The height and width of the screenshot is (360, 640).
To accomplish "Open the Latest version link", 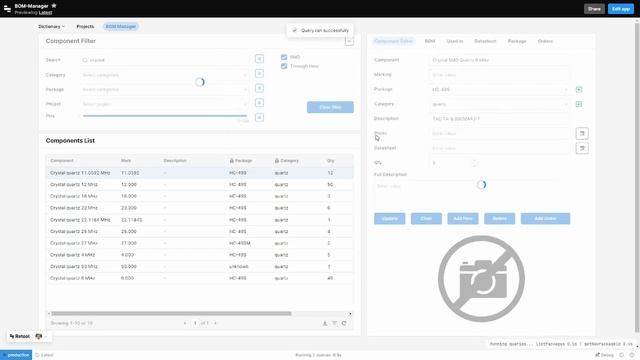I will click(x=45, y=13).
